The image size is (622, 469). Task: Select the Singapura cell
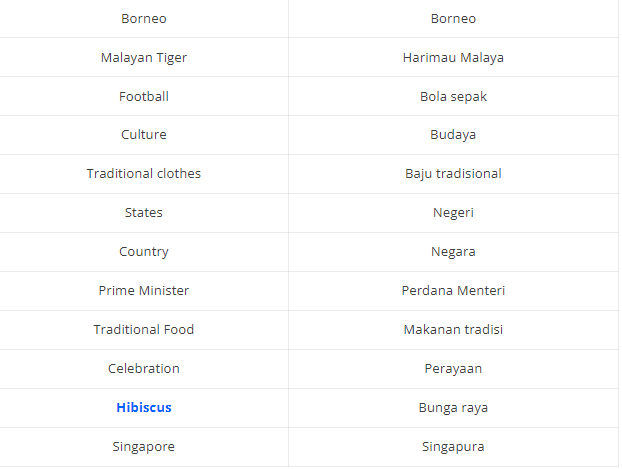[453, 446]
